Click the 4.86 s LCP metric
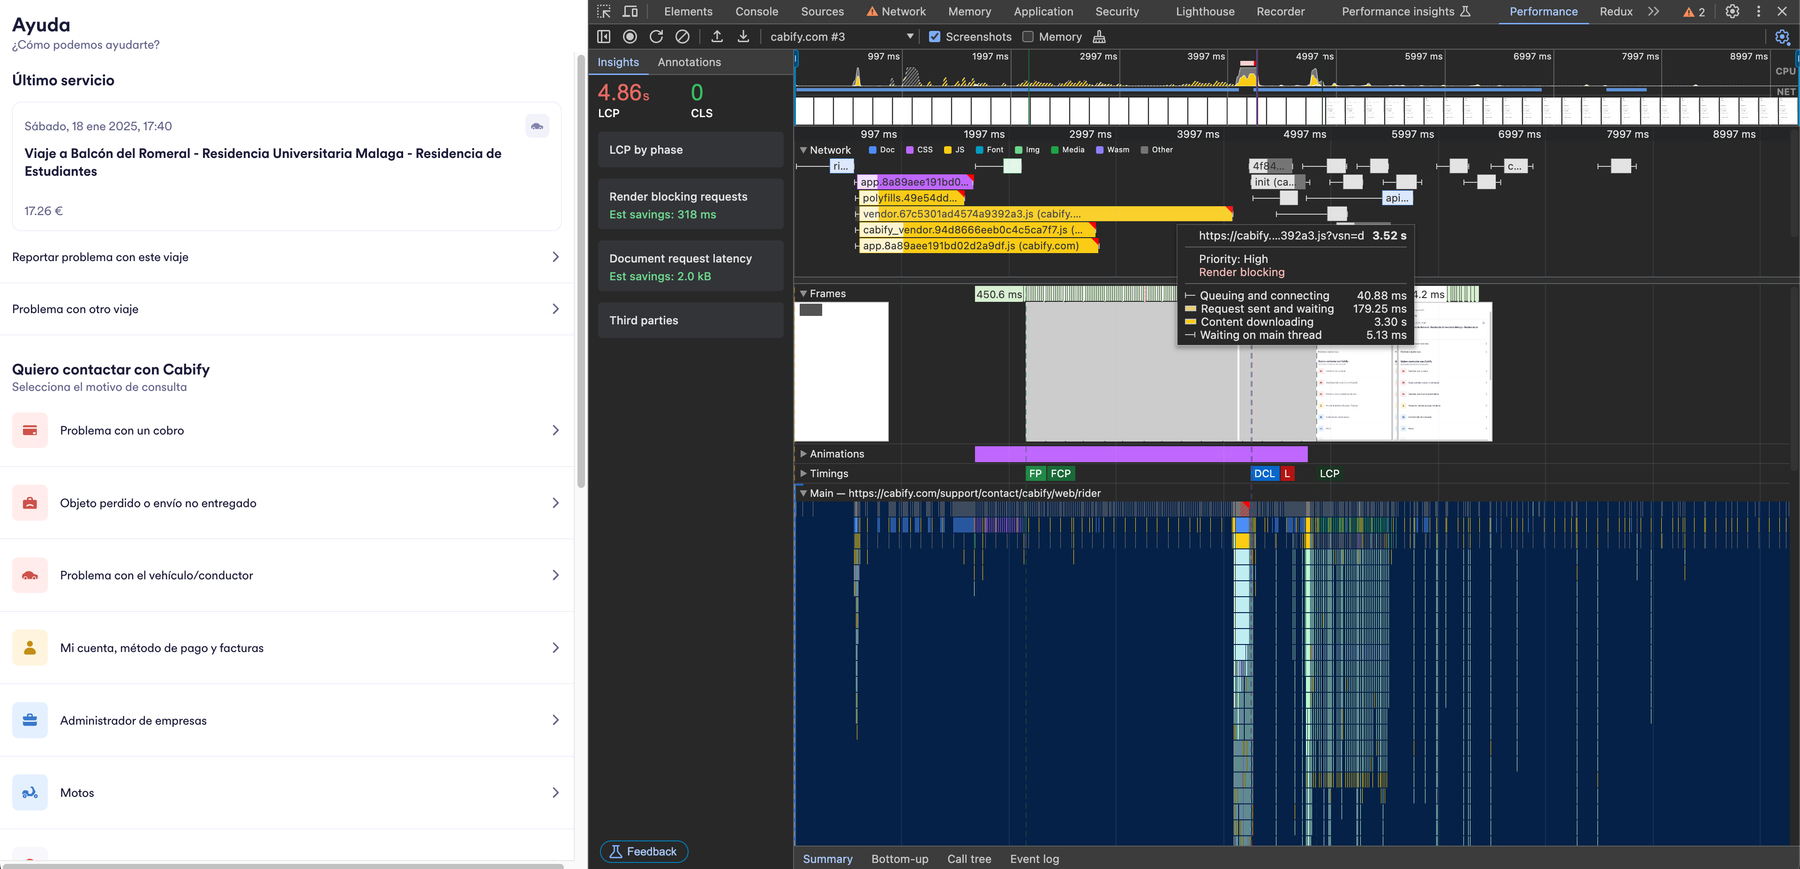This screenshot has height=869, width=1800. (x=624, y=93)
